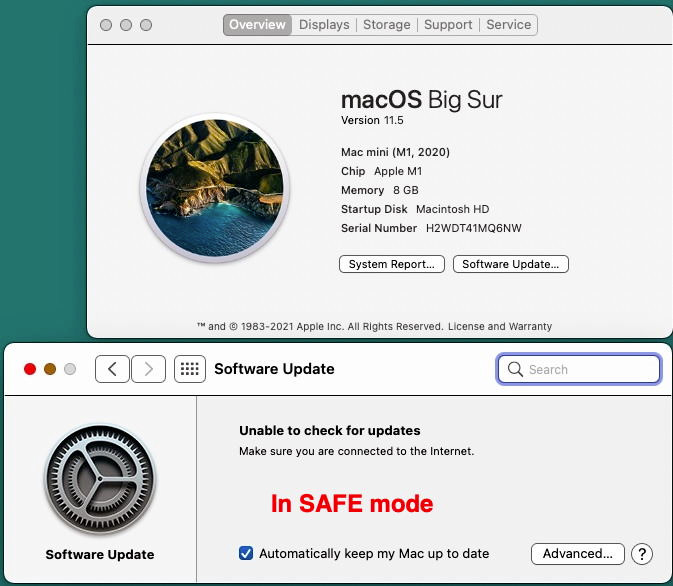Click the macOS Big Sur artwork icon
The width and height of the screenshot is (673, 586).
[x=215, y=188]
